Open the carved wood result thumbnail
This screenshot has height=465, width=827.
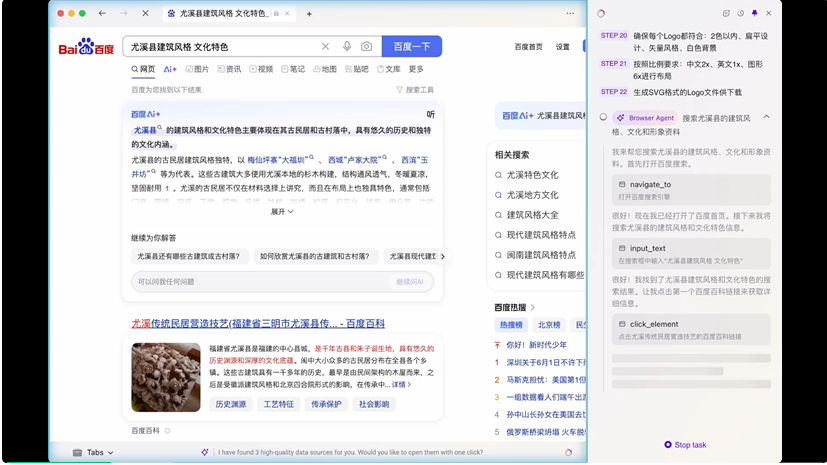click(x=166, y=377)
